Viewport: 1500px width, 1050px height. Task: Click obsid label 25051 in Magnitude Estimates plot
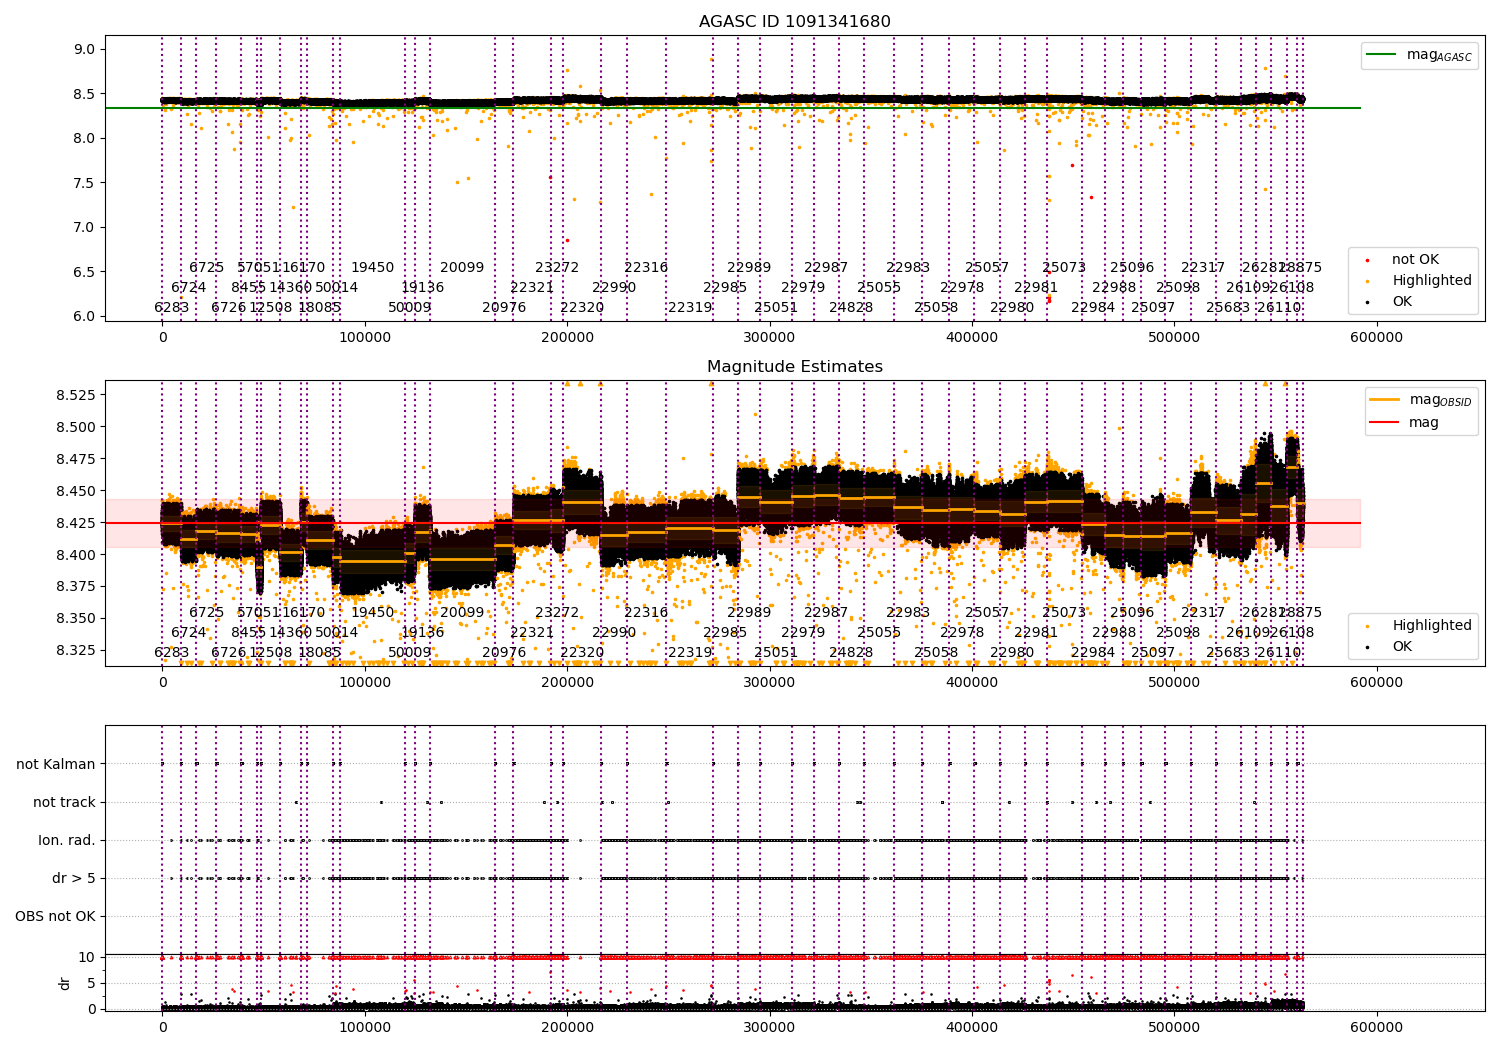pos(776,653)
